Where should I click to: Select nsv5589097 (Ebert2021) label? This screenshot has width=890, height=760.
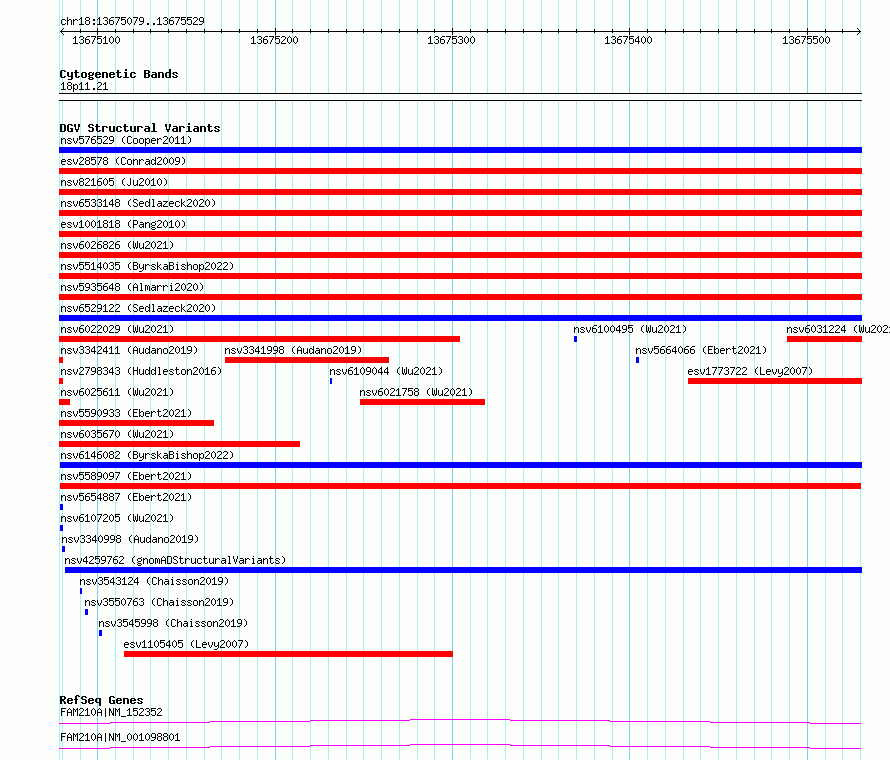tap(126, 476)
